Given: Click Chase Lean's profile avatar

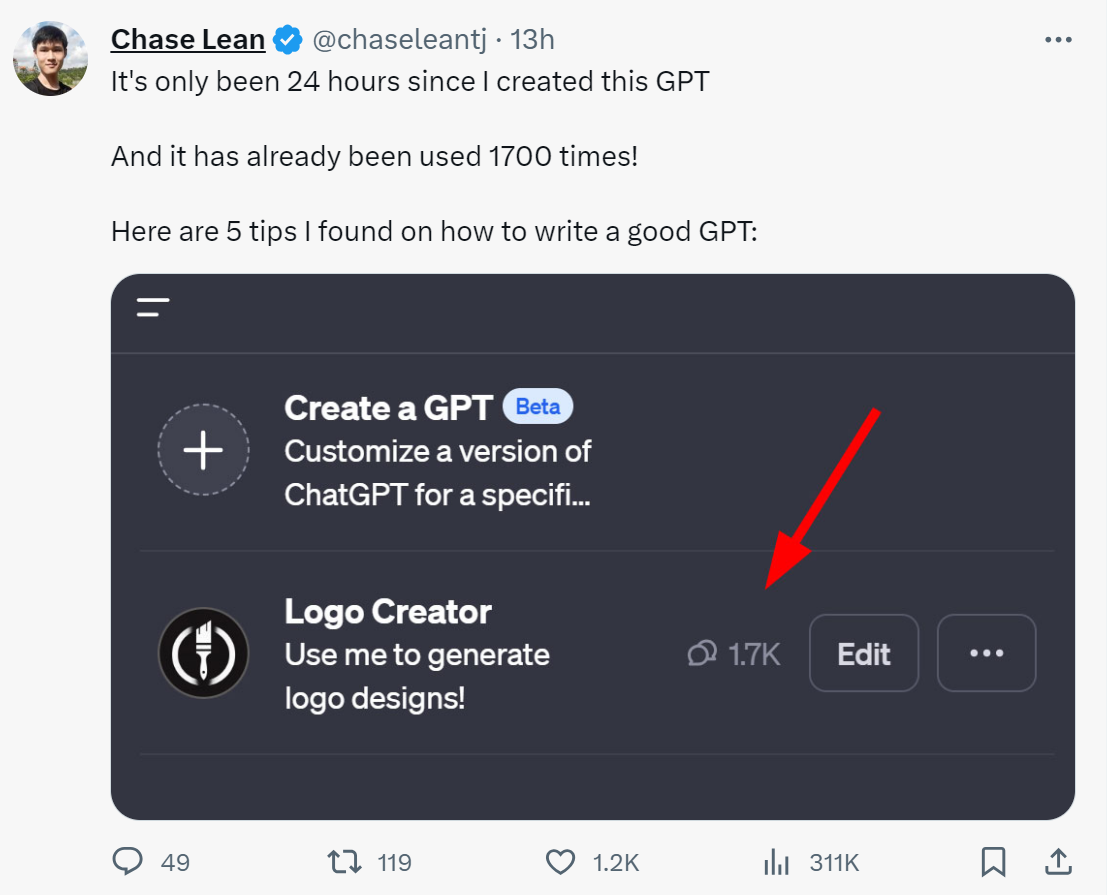Looking at the screenshot, I should [50, 58].
